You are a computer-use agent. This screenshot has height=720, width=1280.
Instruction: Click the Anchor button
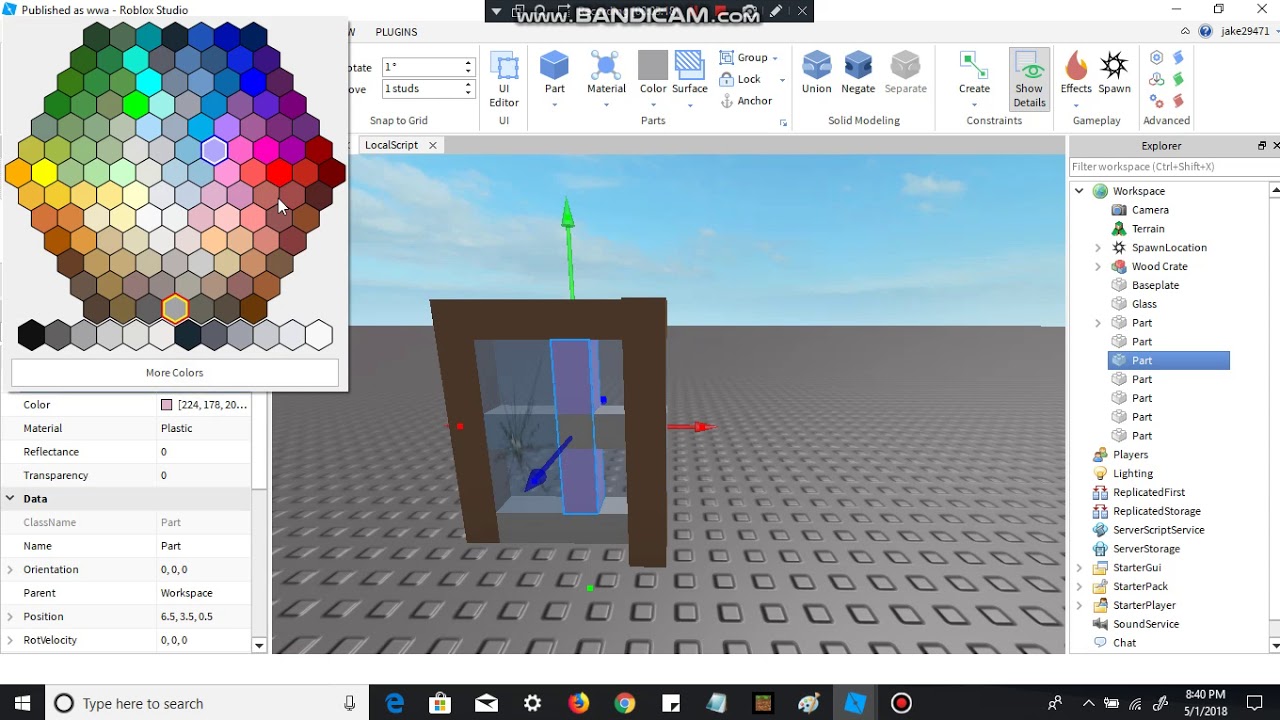(746, 101)
